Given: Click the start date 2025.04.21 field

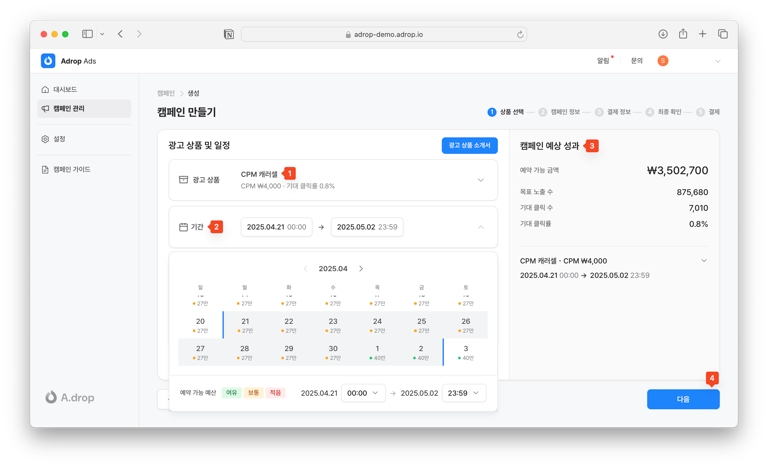Looking at the screenshot, I should 276,227.
